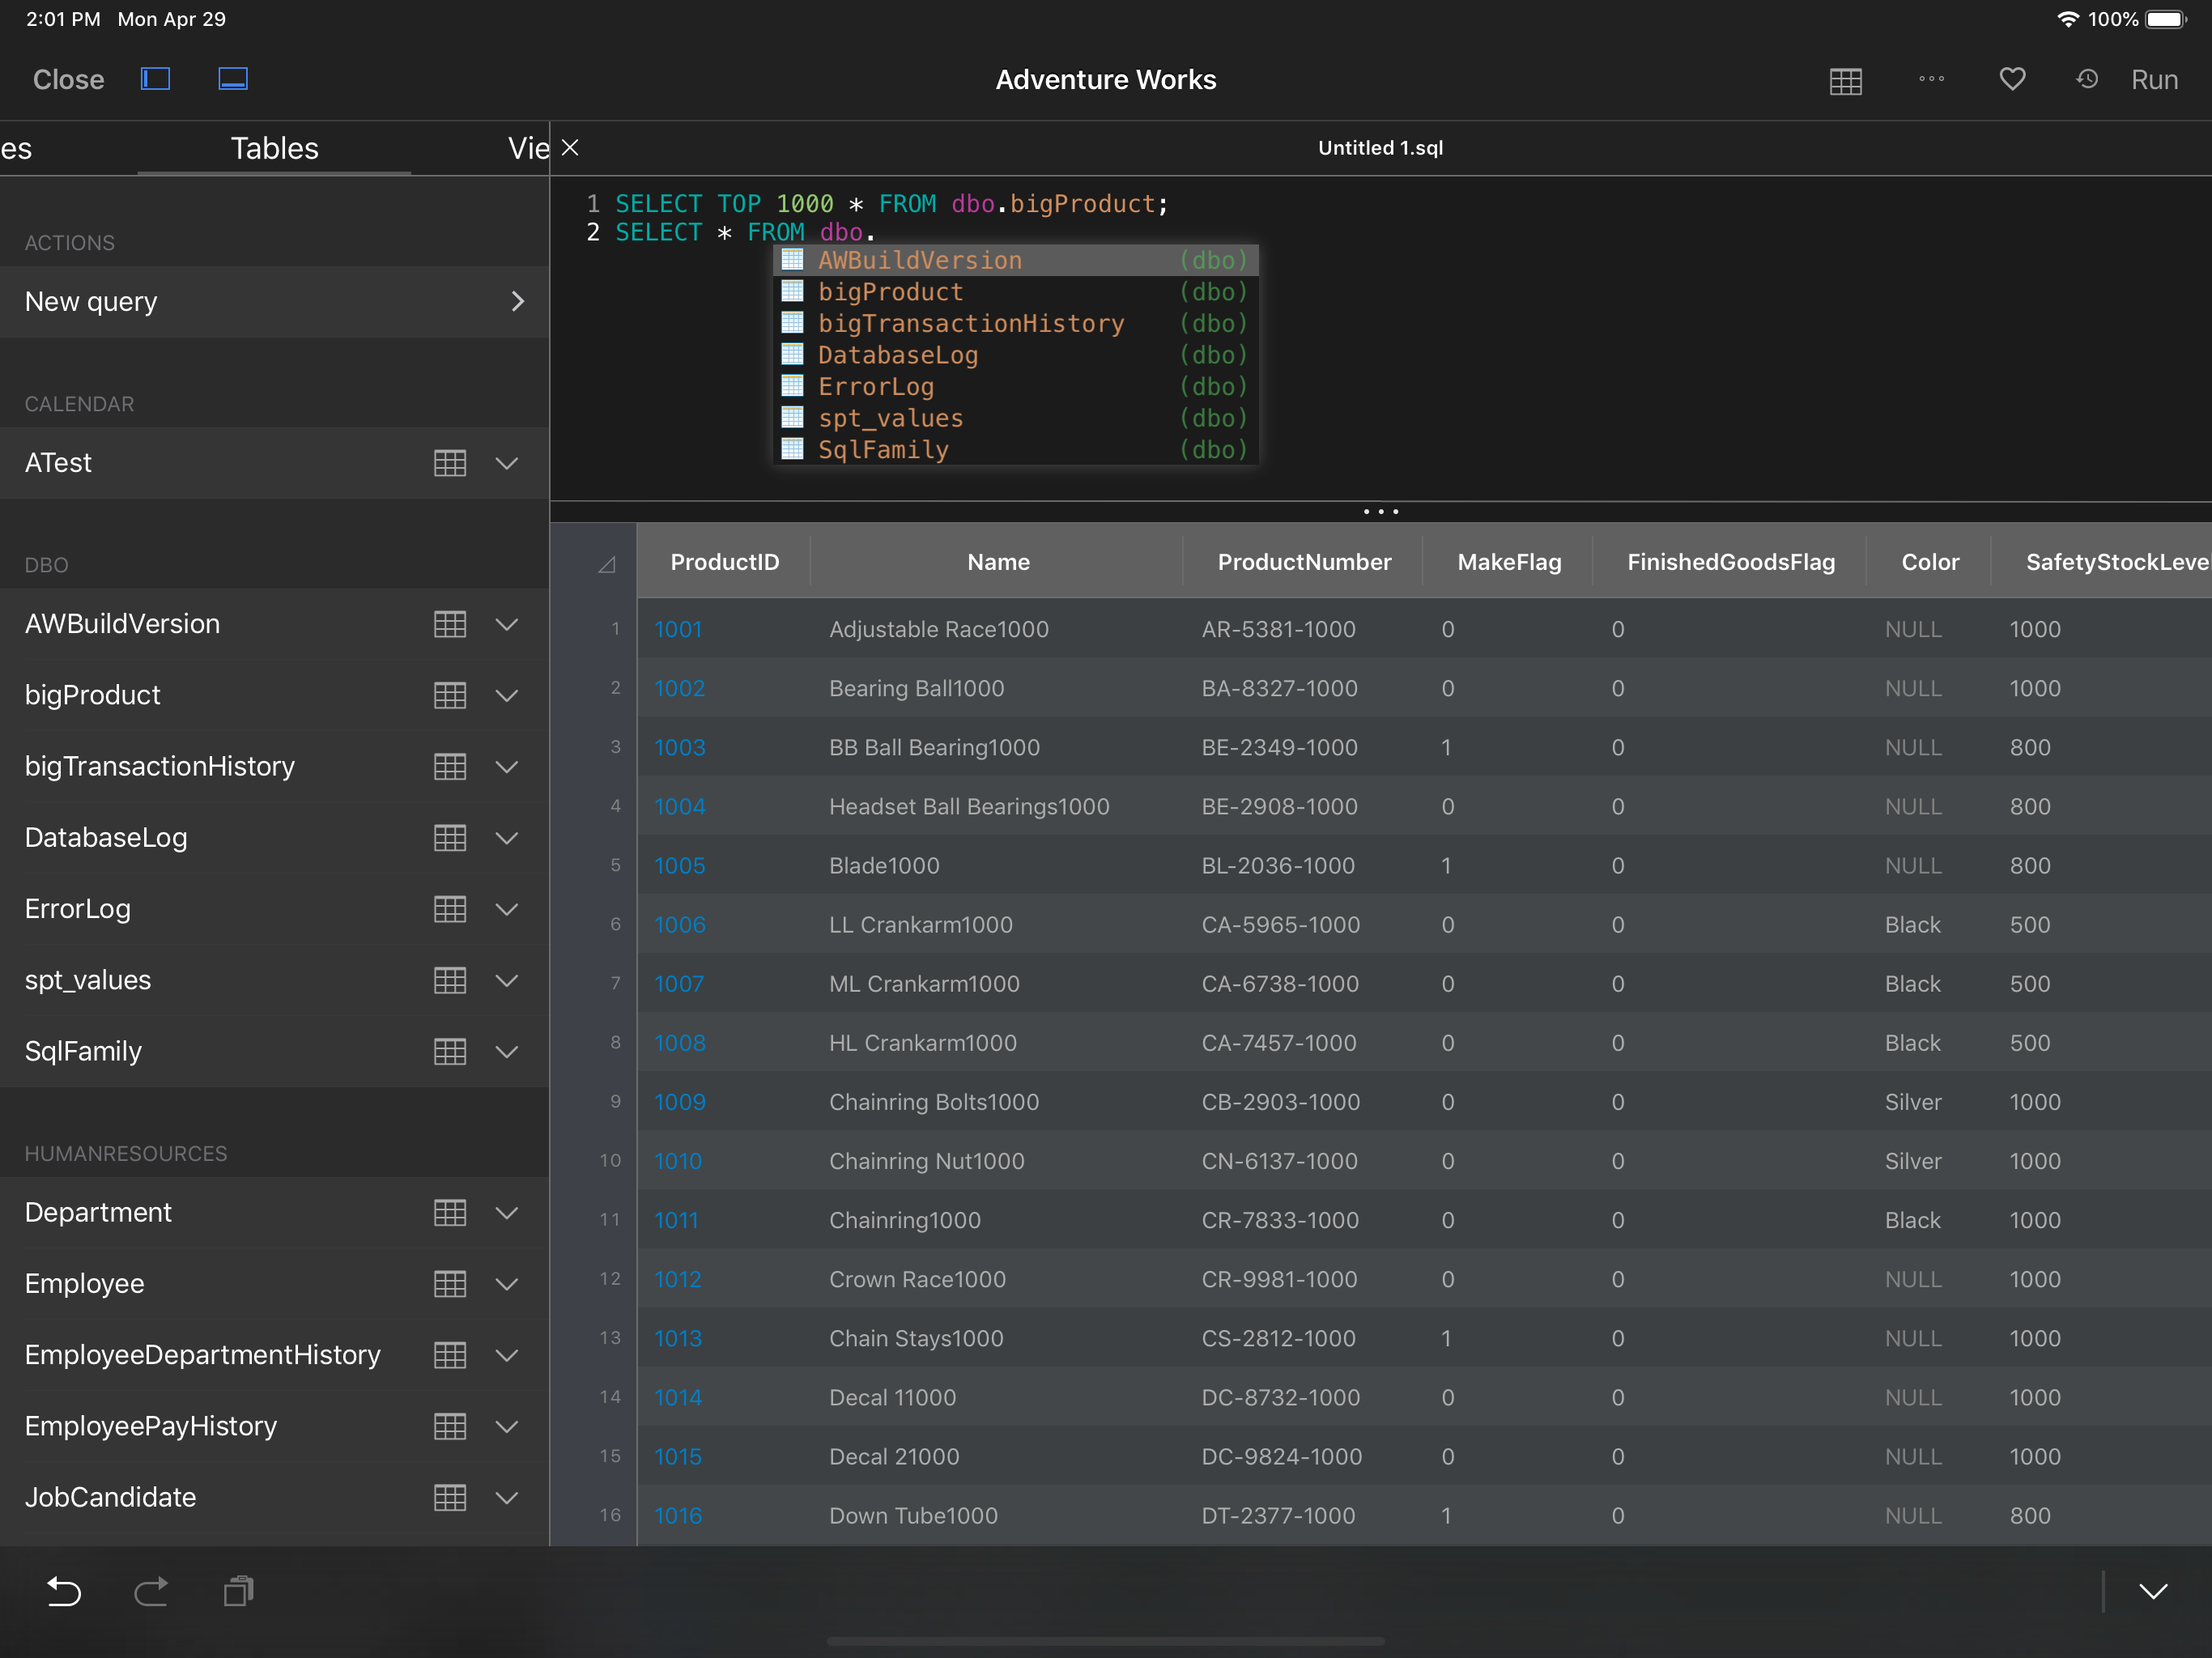Tap the redo arrow icon

point(151,1591)
